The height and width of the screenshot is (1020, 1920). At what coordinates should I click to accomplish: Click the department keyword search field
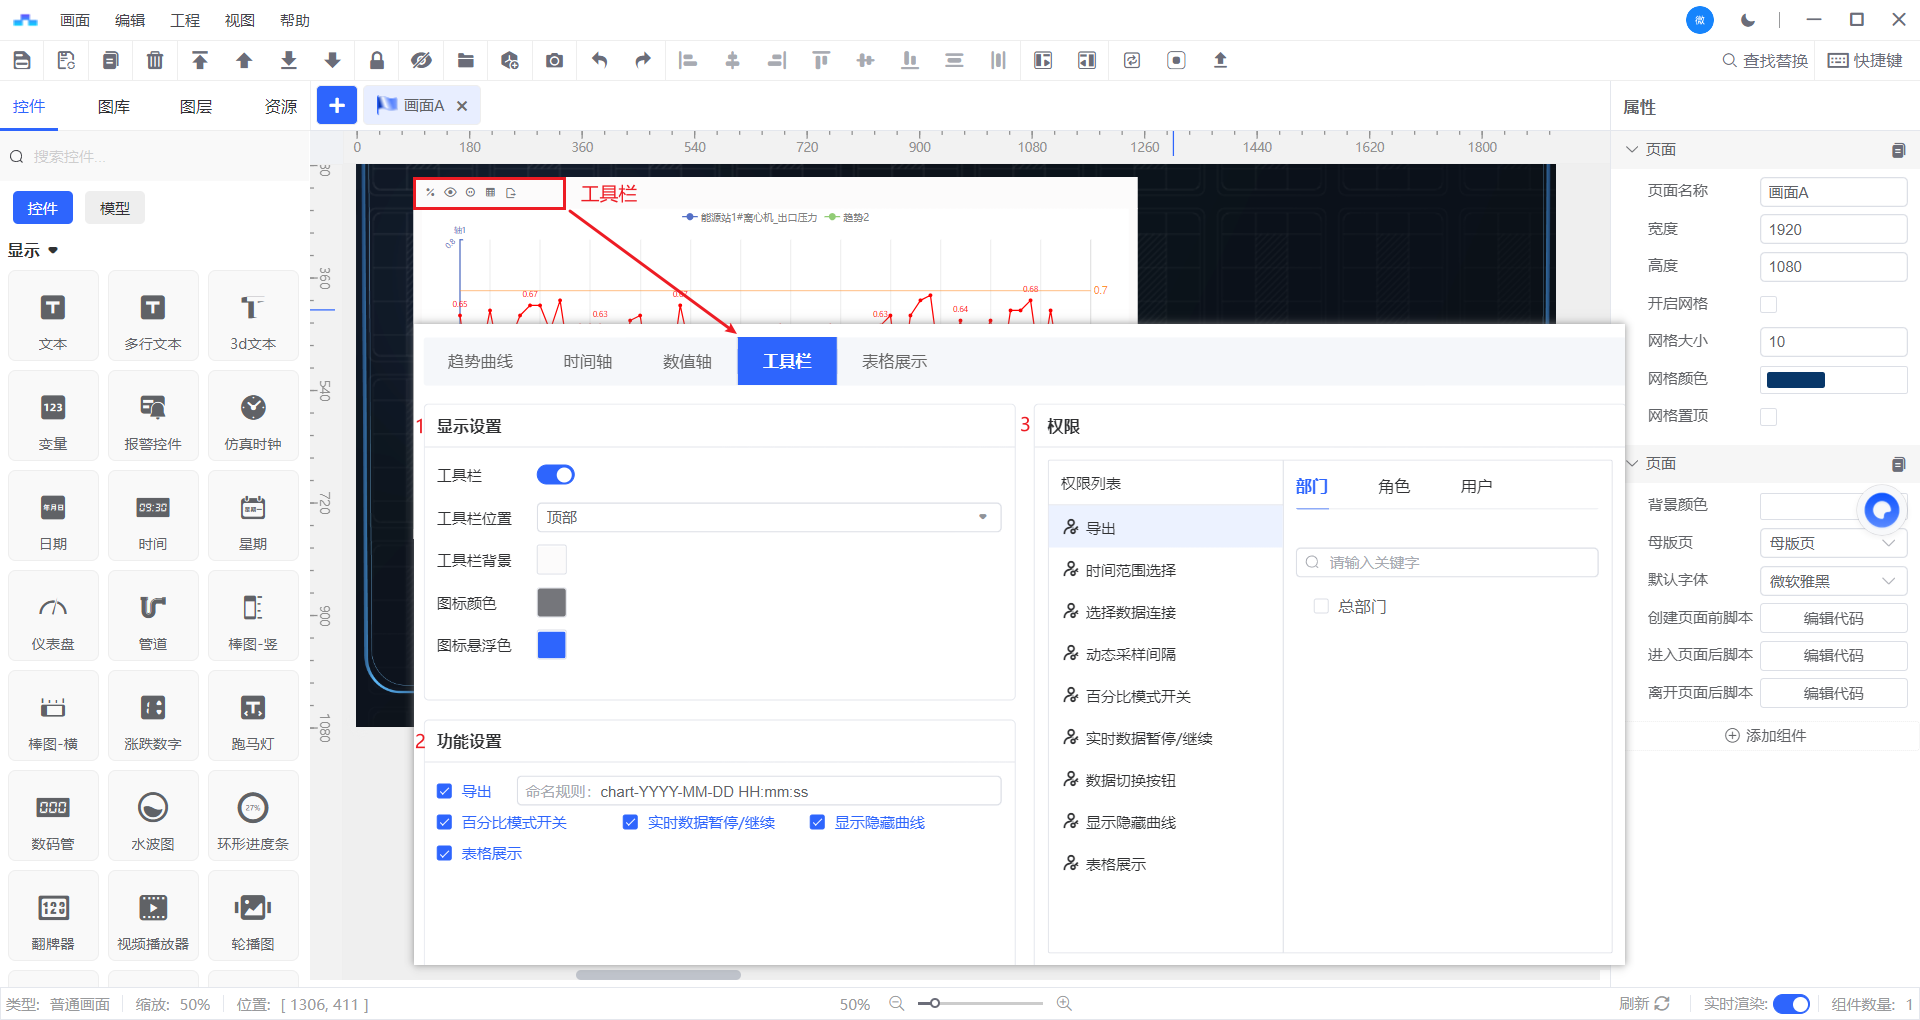[x=1447, y=562]
